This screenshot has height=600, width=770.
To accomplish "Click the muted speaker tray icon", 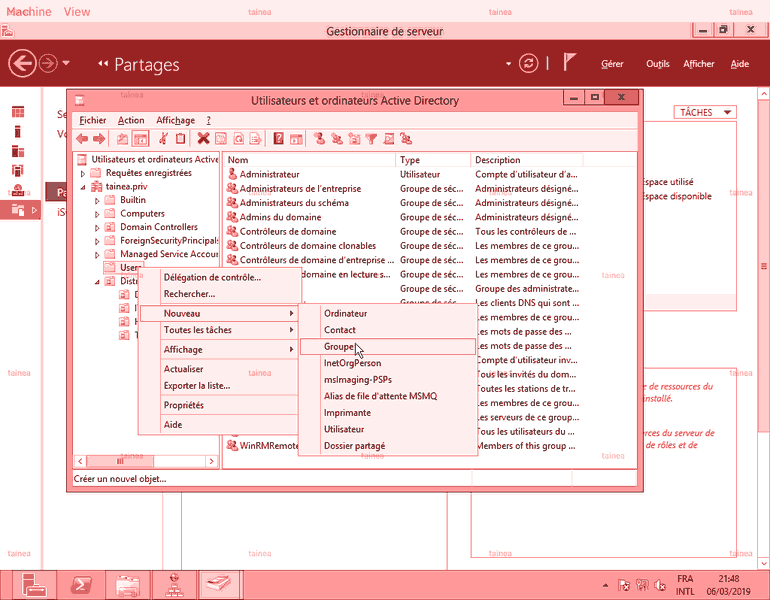I will 660,585.
